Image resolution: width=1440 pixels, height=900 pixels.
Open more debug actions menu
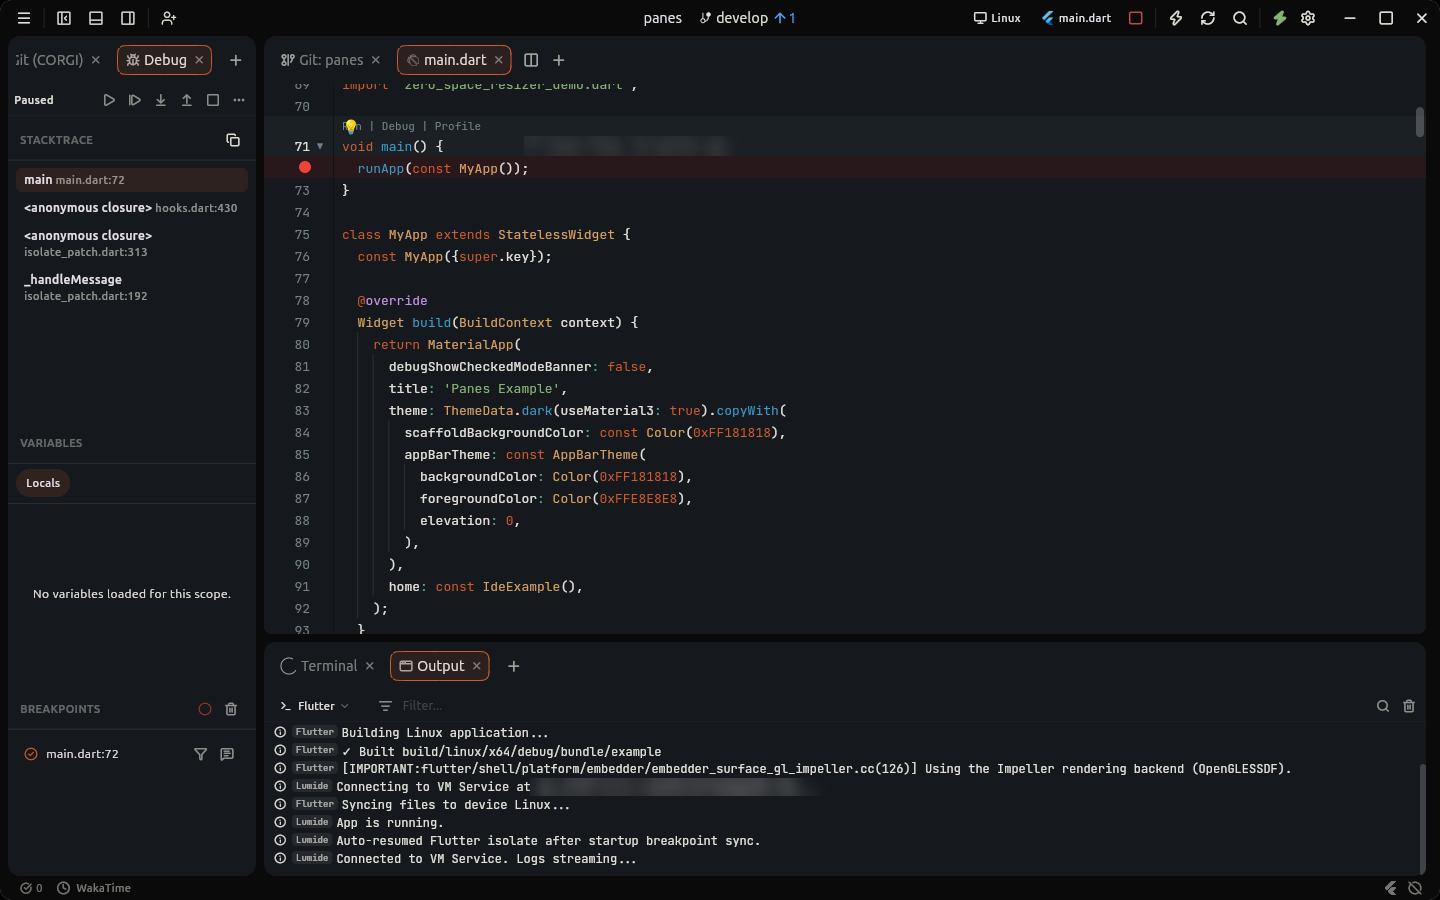[x=239, y=100]
